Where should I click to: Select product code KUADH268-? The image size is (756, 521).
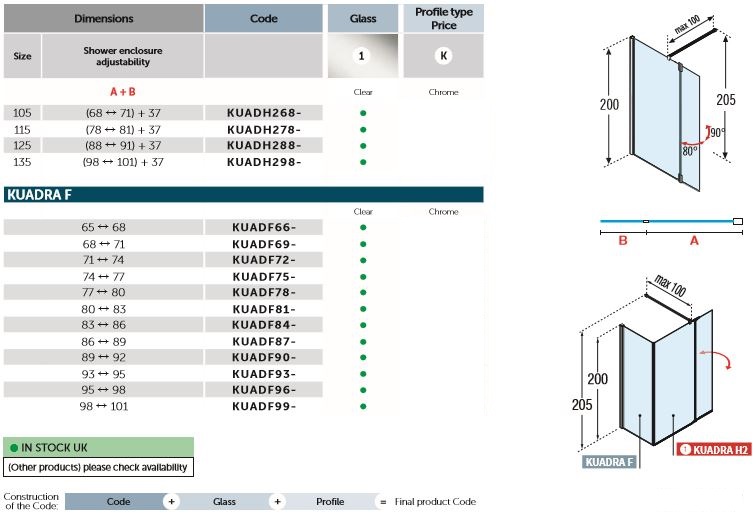[264, 113]
